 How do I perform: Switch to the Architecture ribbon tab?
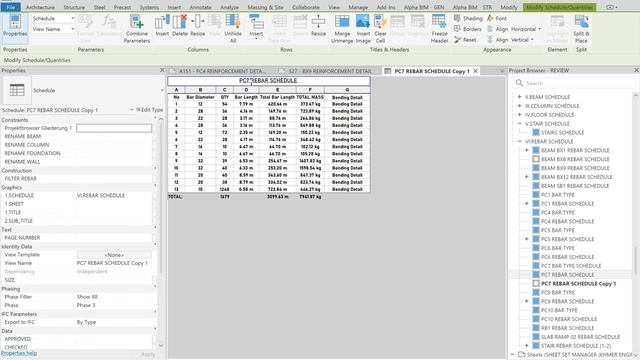[x=40, y=7]
